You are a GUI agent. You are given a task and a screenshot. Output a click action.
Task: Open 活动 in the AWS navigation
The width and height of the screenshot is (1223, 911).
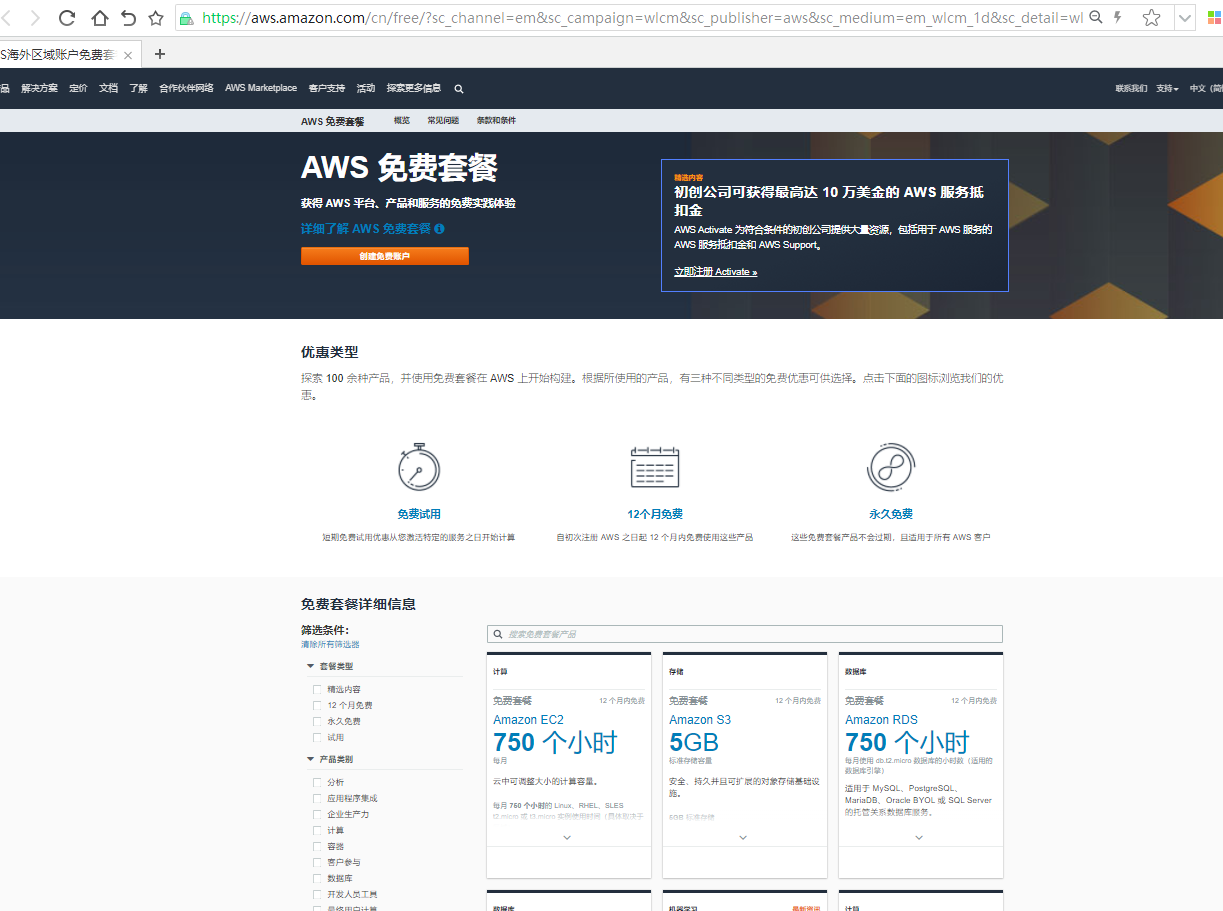[366, 88]
